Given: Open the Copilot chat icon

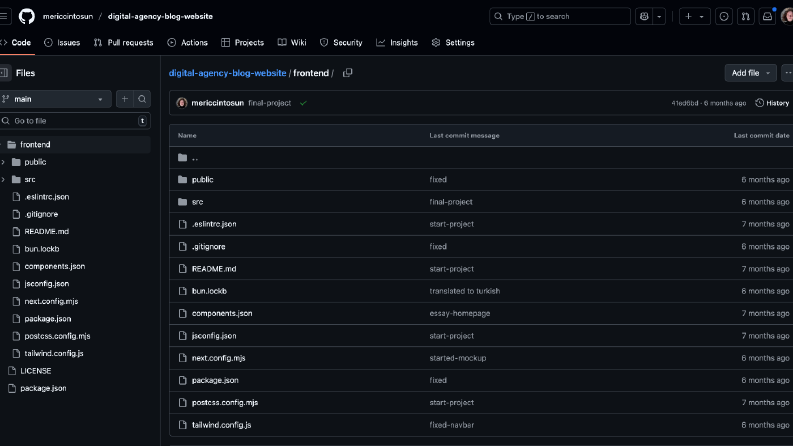Looking at the screenshot, I should pos(644,16).
